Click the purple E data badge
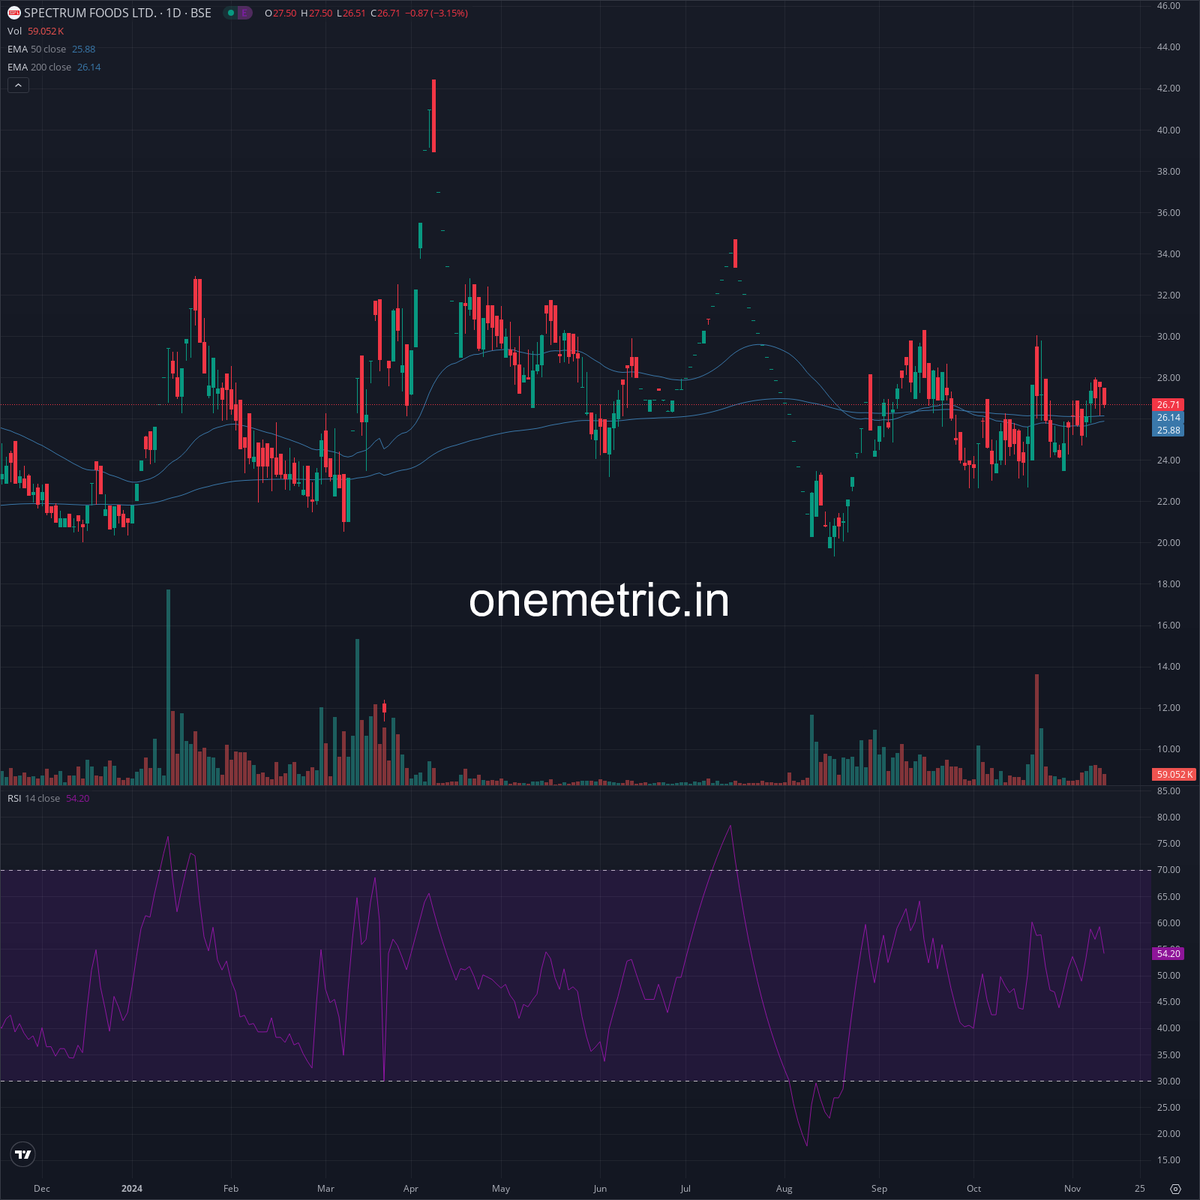Image resolution: width=1200 pixels, height=1200 pixels. [245, 13]
